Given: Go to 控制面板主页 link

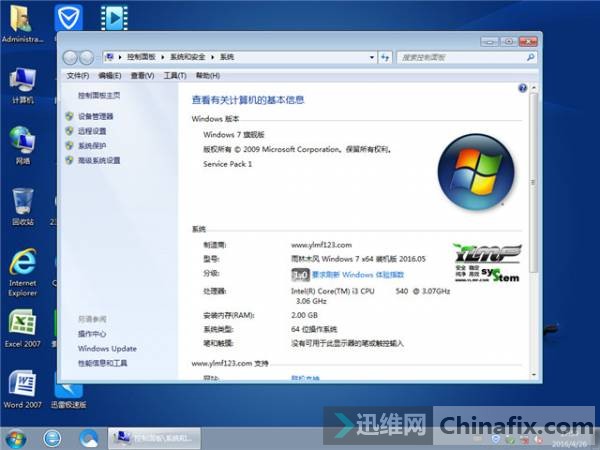Looking at the screenshot, I should pos(99,95).
